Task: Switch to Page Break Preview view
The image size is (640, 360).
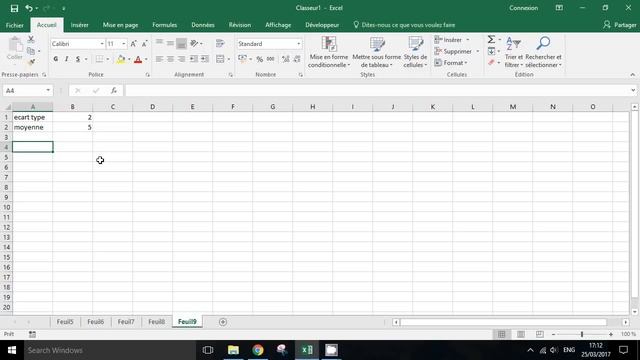Action: [540, 334]
